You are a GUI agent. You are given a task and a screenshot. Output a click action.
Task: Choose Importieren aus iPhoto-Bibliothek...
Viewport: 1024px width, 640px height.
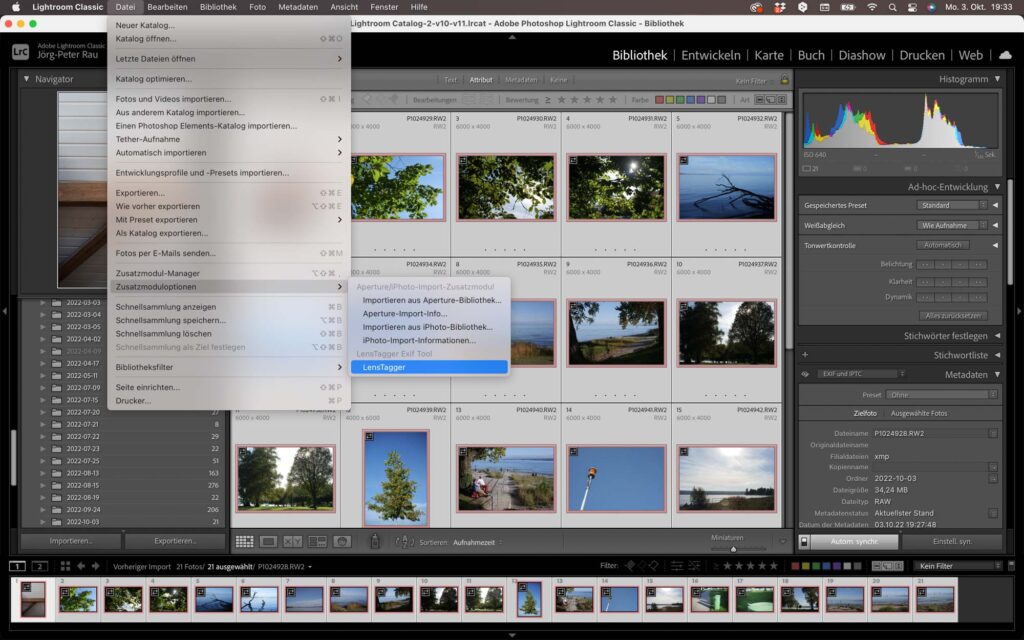coord(429,327)
